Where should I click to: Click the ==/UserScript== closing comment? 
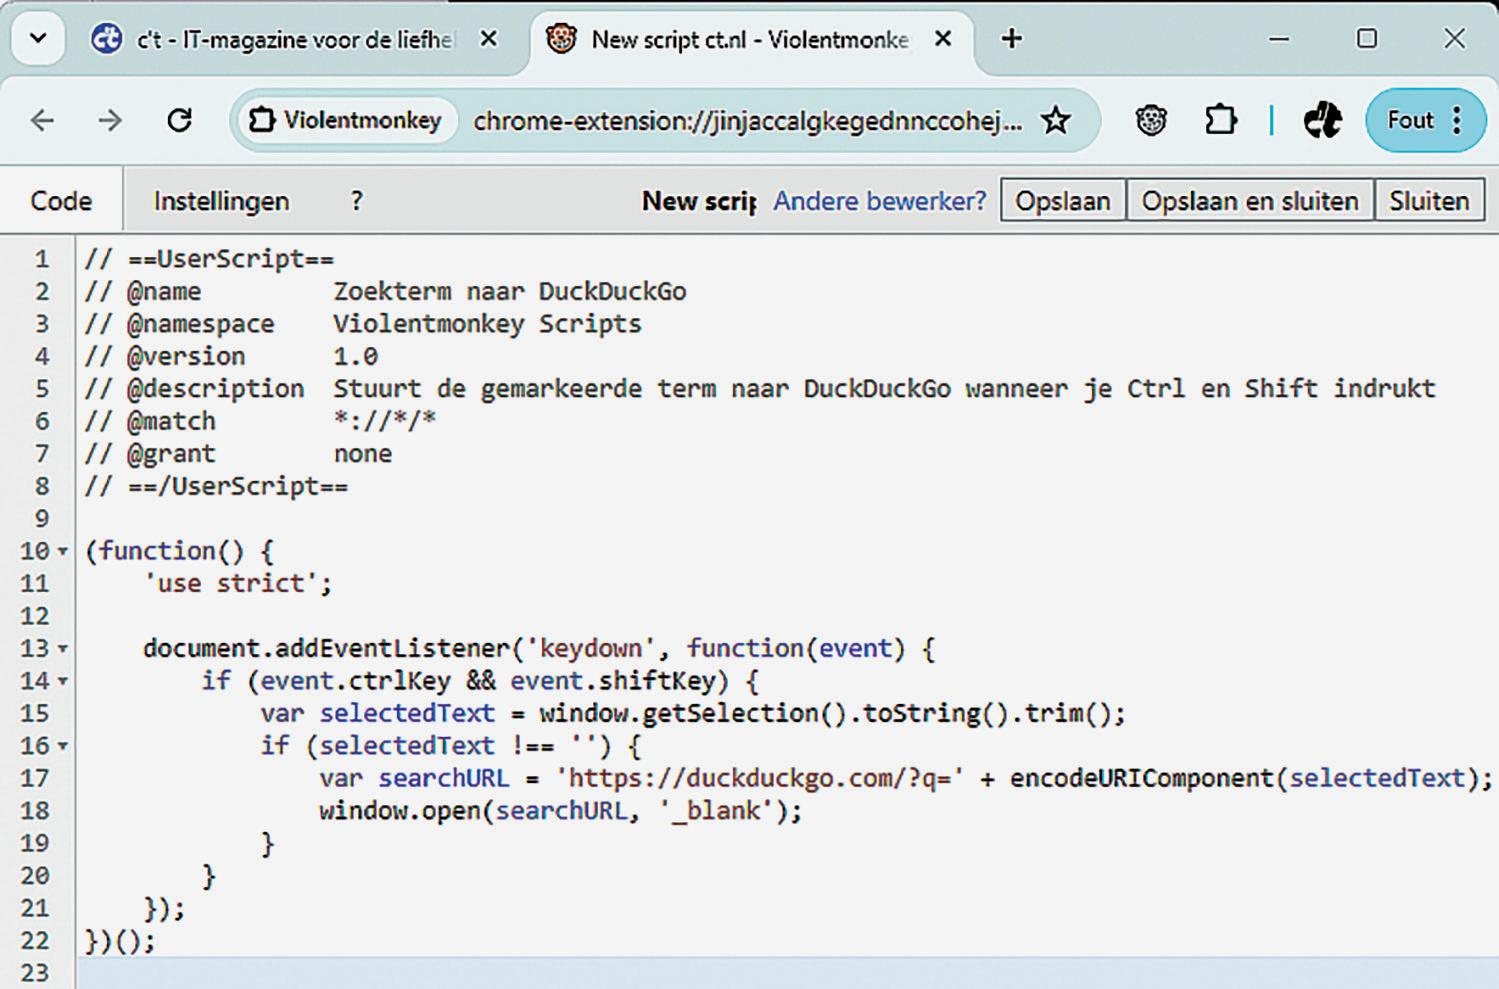[216, 486]
